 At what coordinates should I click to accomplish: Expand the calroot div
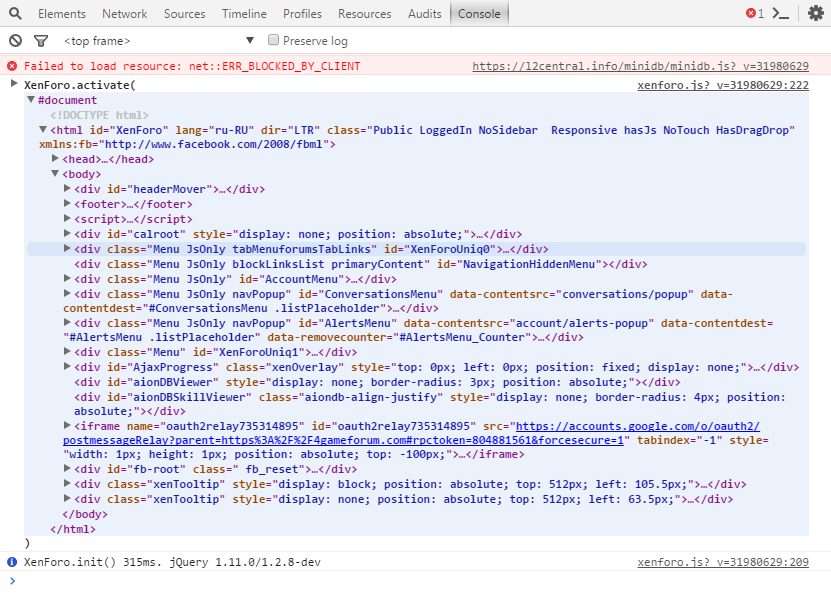point(67,233)
